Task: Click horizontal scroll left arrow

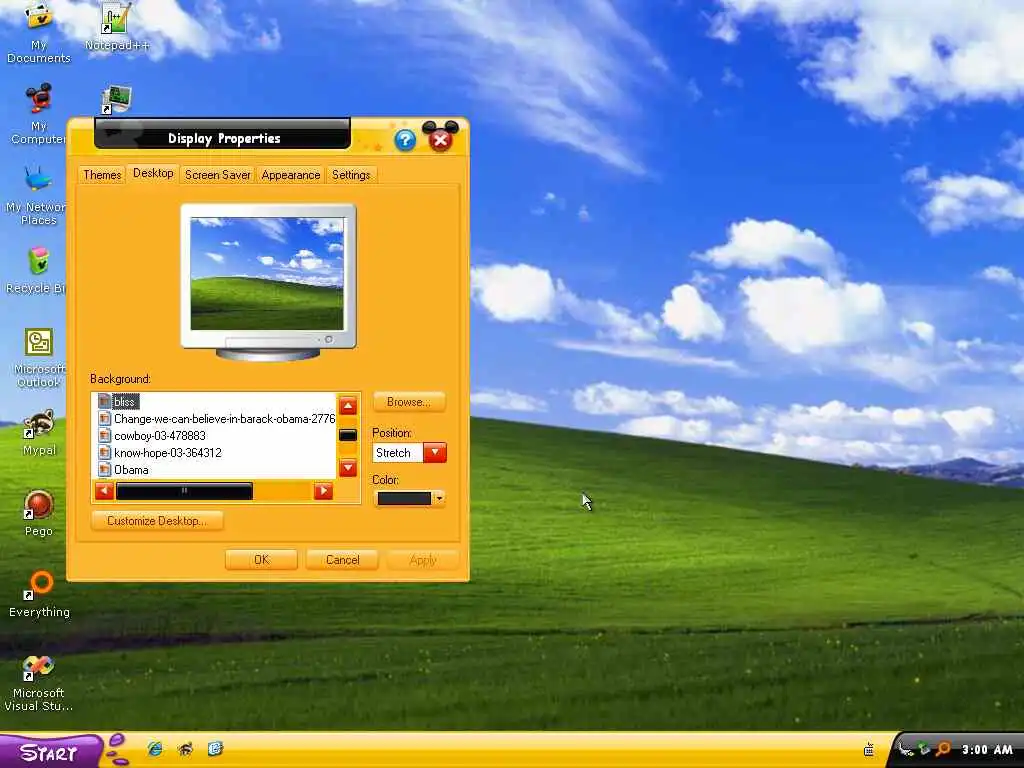Action: [x=104, y=491]
